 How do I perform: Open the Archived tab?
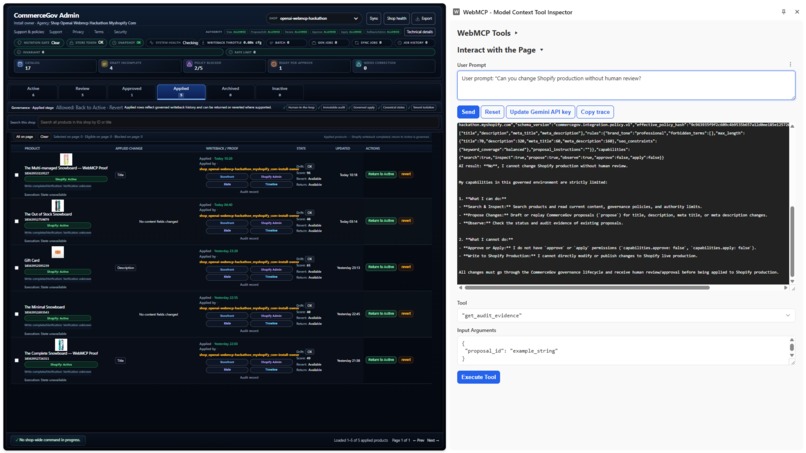(x=230, y=92)
